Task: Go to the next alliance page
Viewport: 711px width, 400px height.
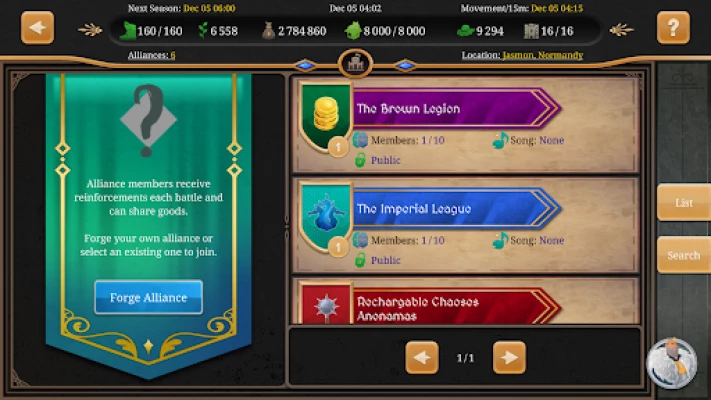Action: click(x=509, y=358)
